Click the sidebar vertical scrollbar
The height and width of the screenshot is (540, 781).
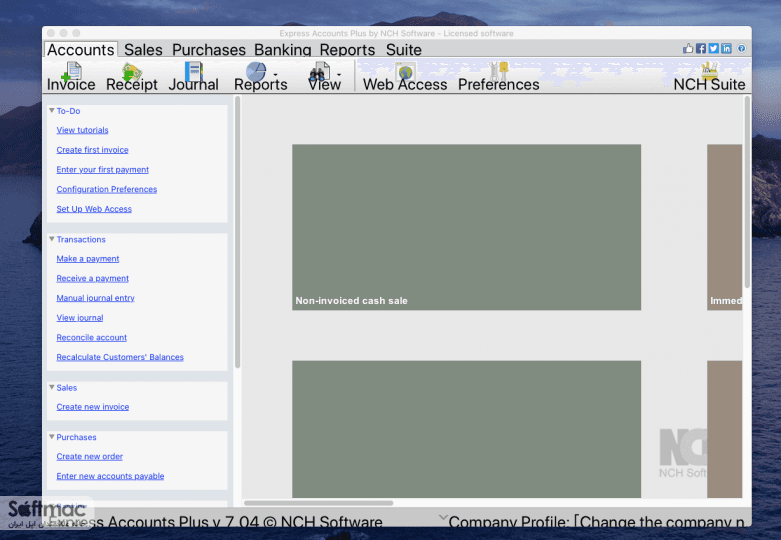click(238, 232)
